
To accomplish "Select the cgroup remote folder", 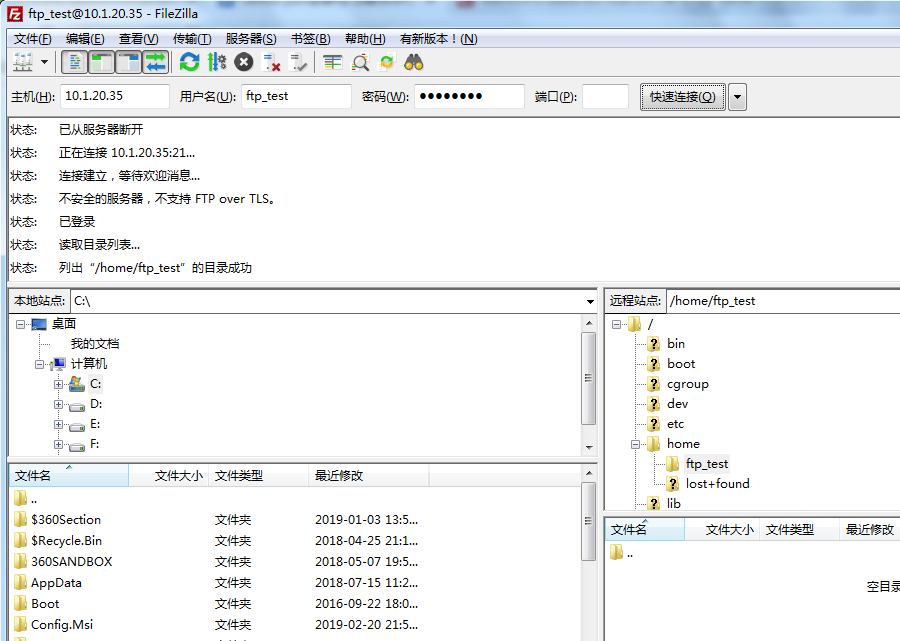I will [x=688, y=384].
